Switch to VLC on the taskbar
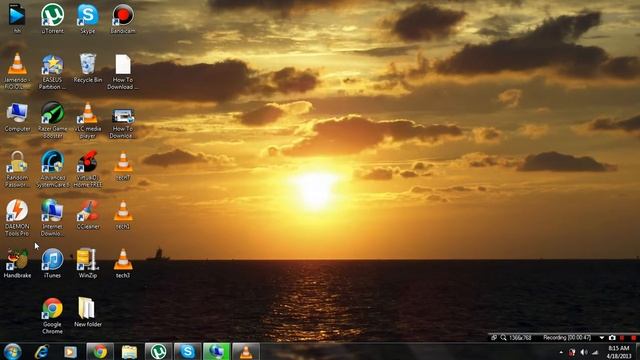Image resolution: width=640 pixels, height=360 pixels. pyautogui.click(x=246, y=351)
